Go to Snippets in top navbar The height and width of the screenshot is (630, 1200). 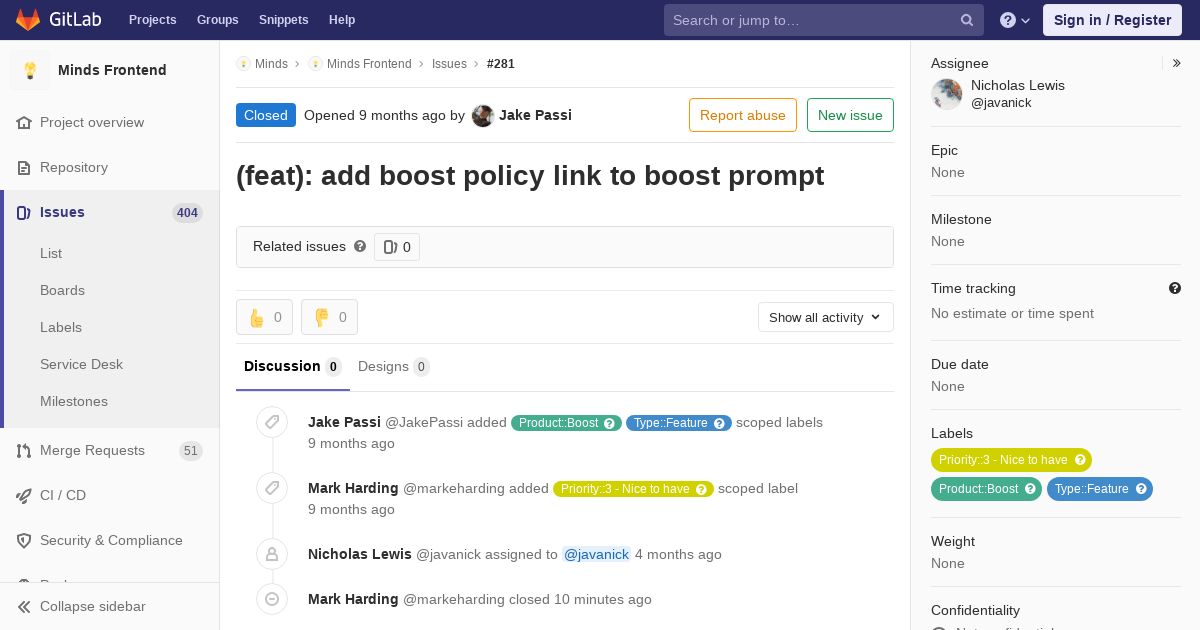pyautogui.click(x=283, y=20)
